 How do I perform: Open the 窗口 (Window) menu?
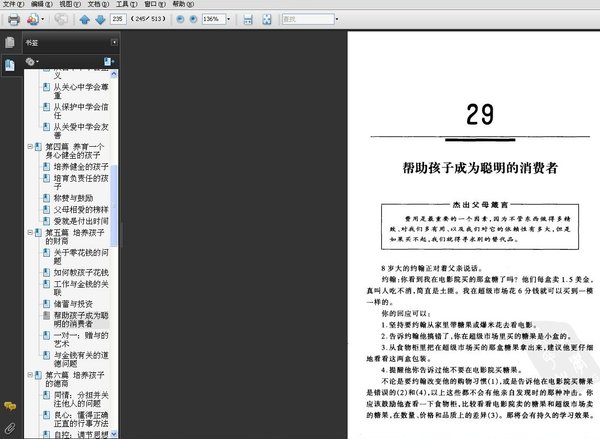pos(155,4)
